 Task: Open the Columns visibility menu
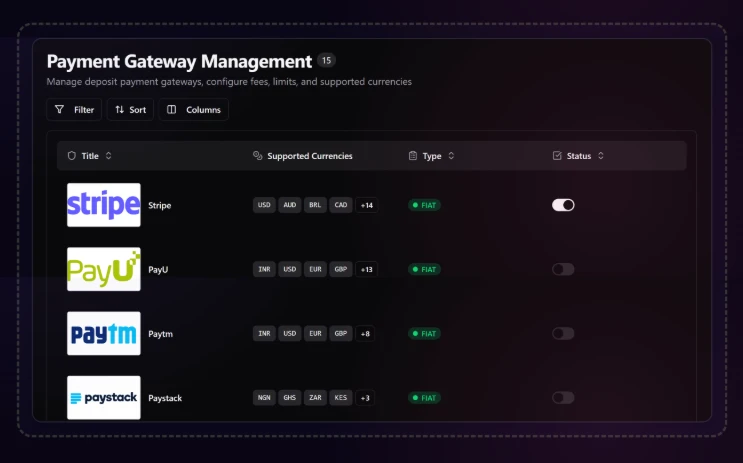[193, 110]
